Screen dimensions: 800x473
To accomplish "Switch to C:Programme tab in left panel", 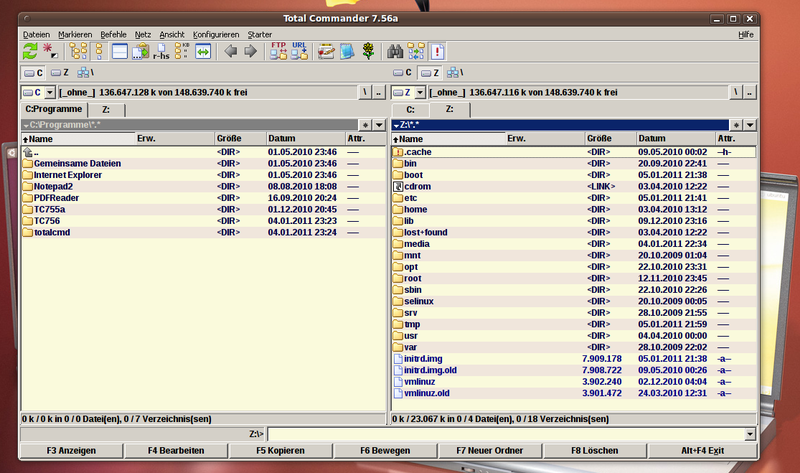I will tap(54, 109).
